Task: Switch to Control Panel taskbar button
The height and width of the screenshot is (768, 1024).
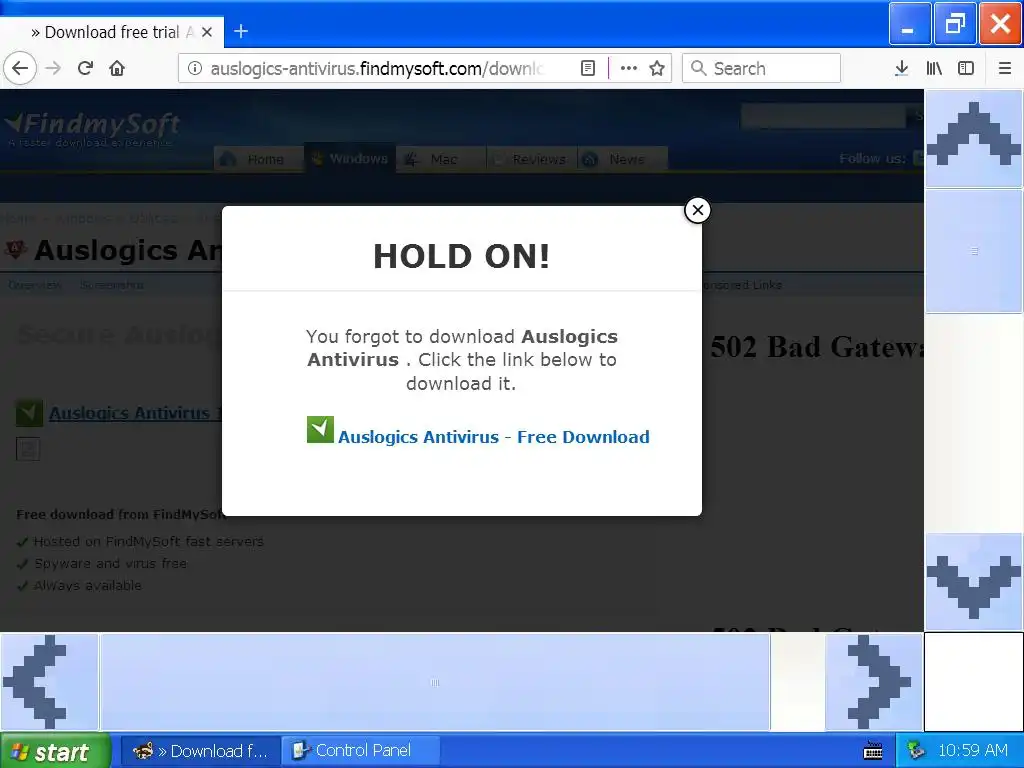Action: [x=361, y=751]
